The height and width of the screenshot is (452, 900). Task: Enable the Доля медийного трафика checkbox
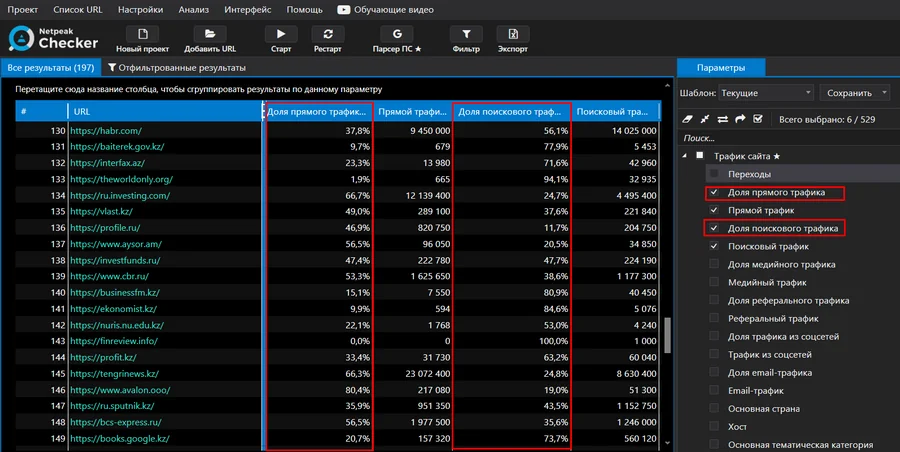tap(714, 264)
